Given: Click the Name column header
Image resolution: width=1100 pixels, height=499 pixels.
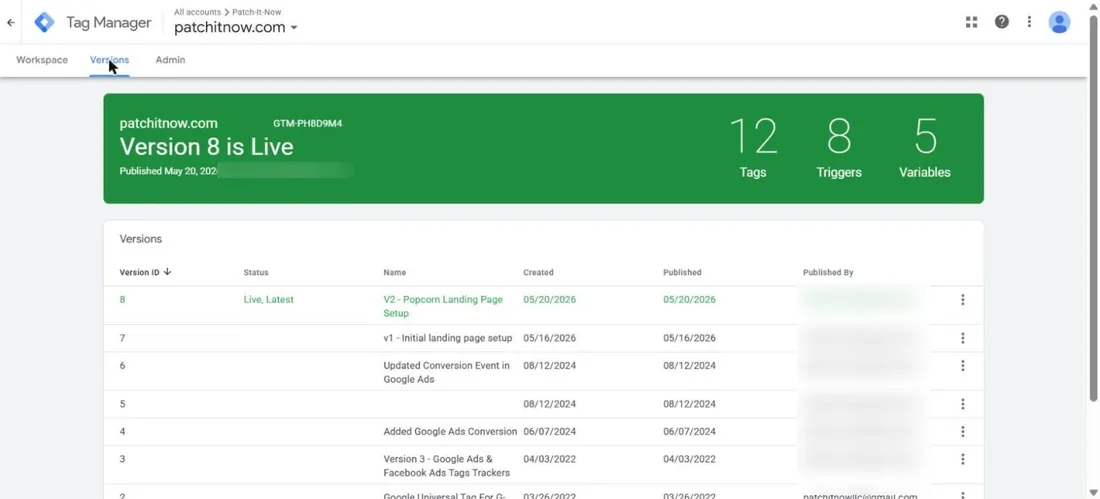Looking at the screenshot, I should click(x=394, y=272).
